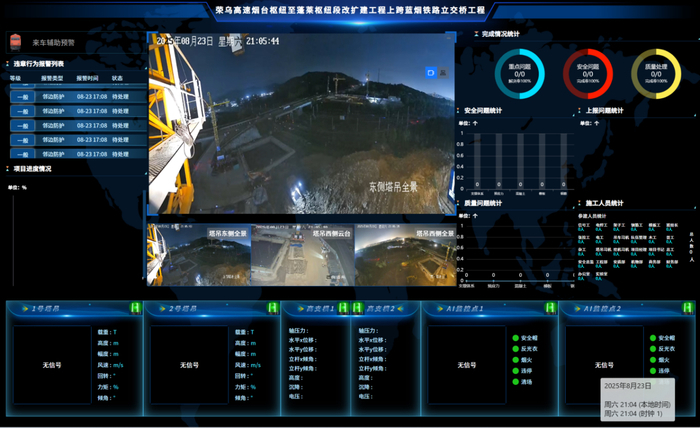Viewport: 700px width, 428px height.
Task: Click the 来车辅助预警 button
Action: (53, 43)
